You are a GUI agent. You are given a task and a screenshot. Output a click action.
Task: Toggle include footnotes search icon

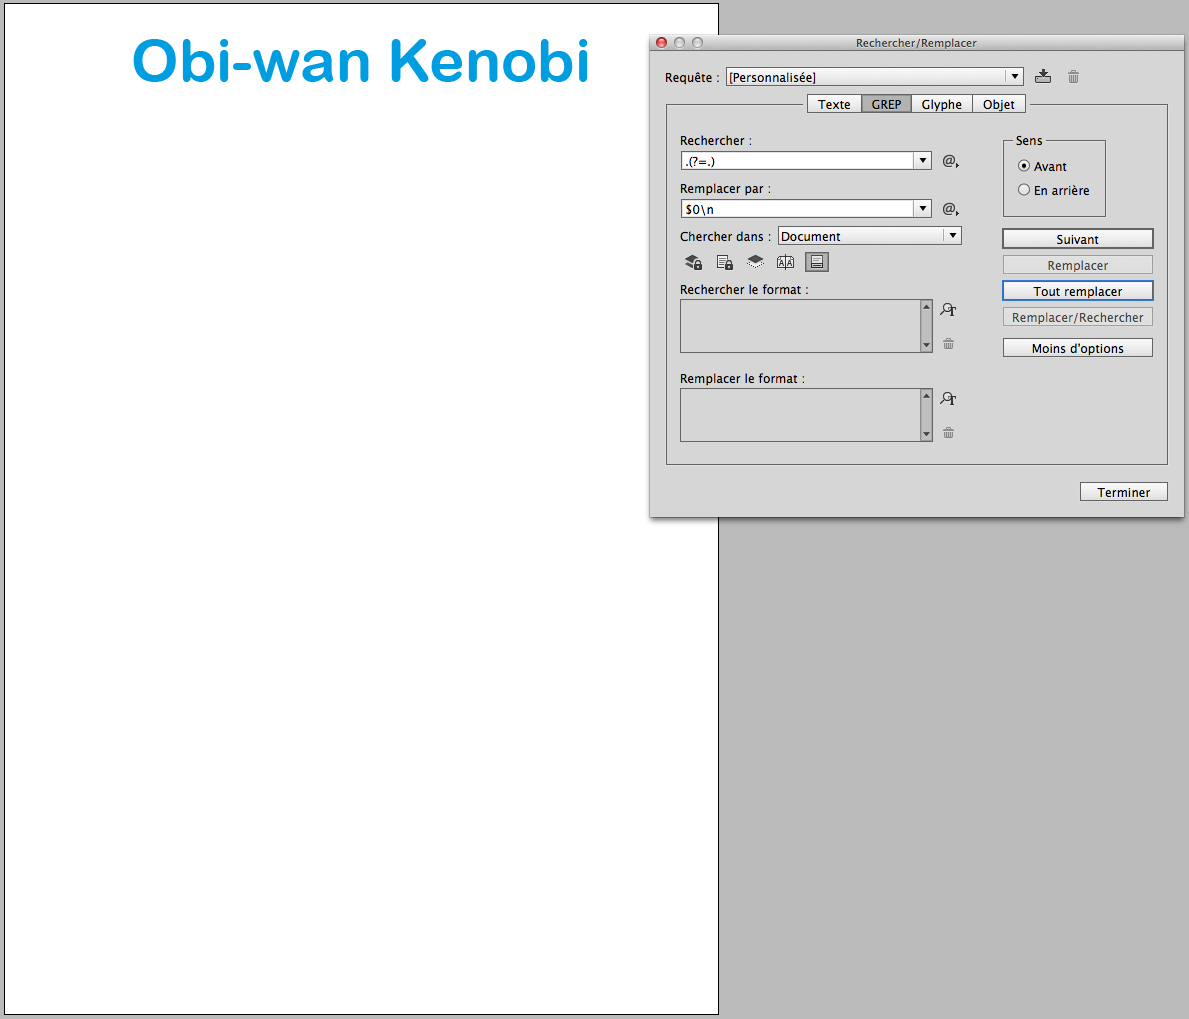coord(817,262)
